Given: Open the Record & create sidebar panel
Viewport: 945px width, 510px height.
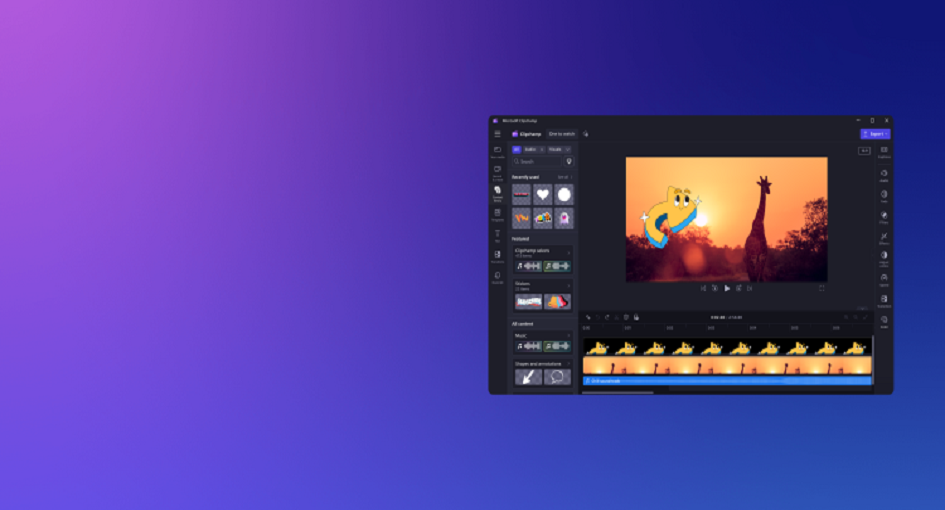Looking at the screenshot, I should click(x=497, y=173).
